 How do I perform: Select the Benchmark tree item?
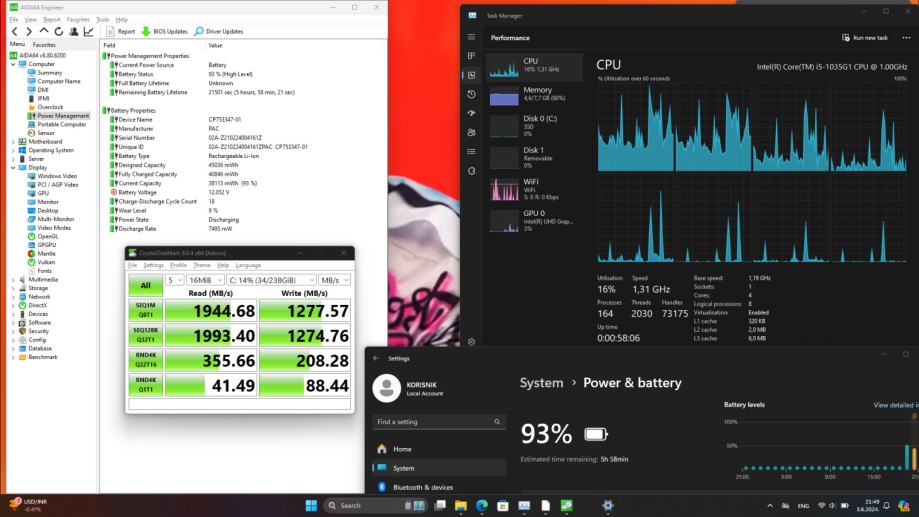tap(39, 357)
